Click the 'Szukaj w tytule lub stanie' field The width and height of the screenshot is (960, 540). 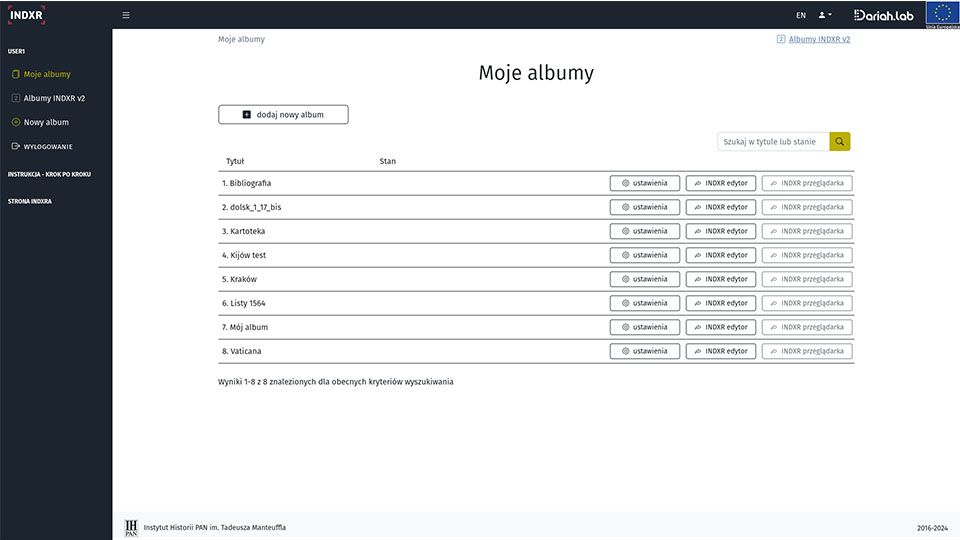pos(773,142)
